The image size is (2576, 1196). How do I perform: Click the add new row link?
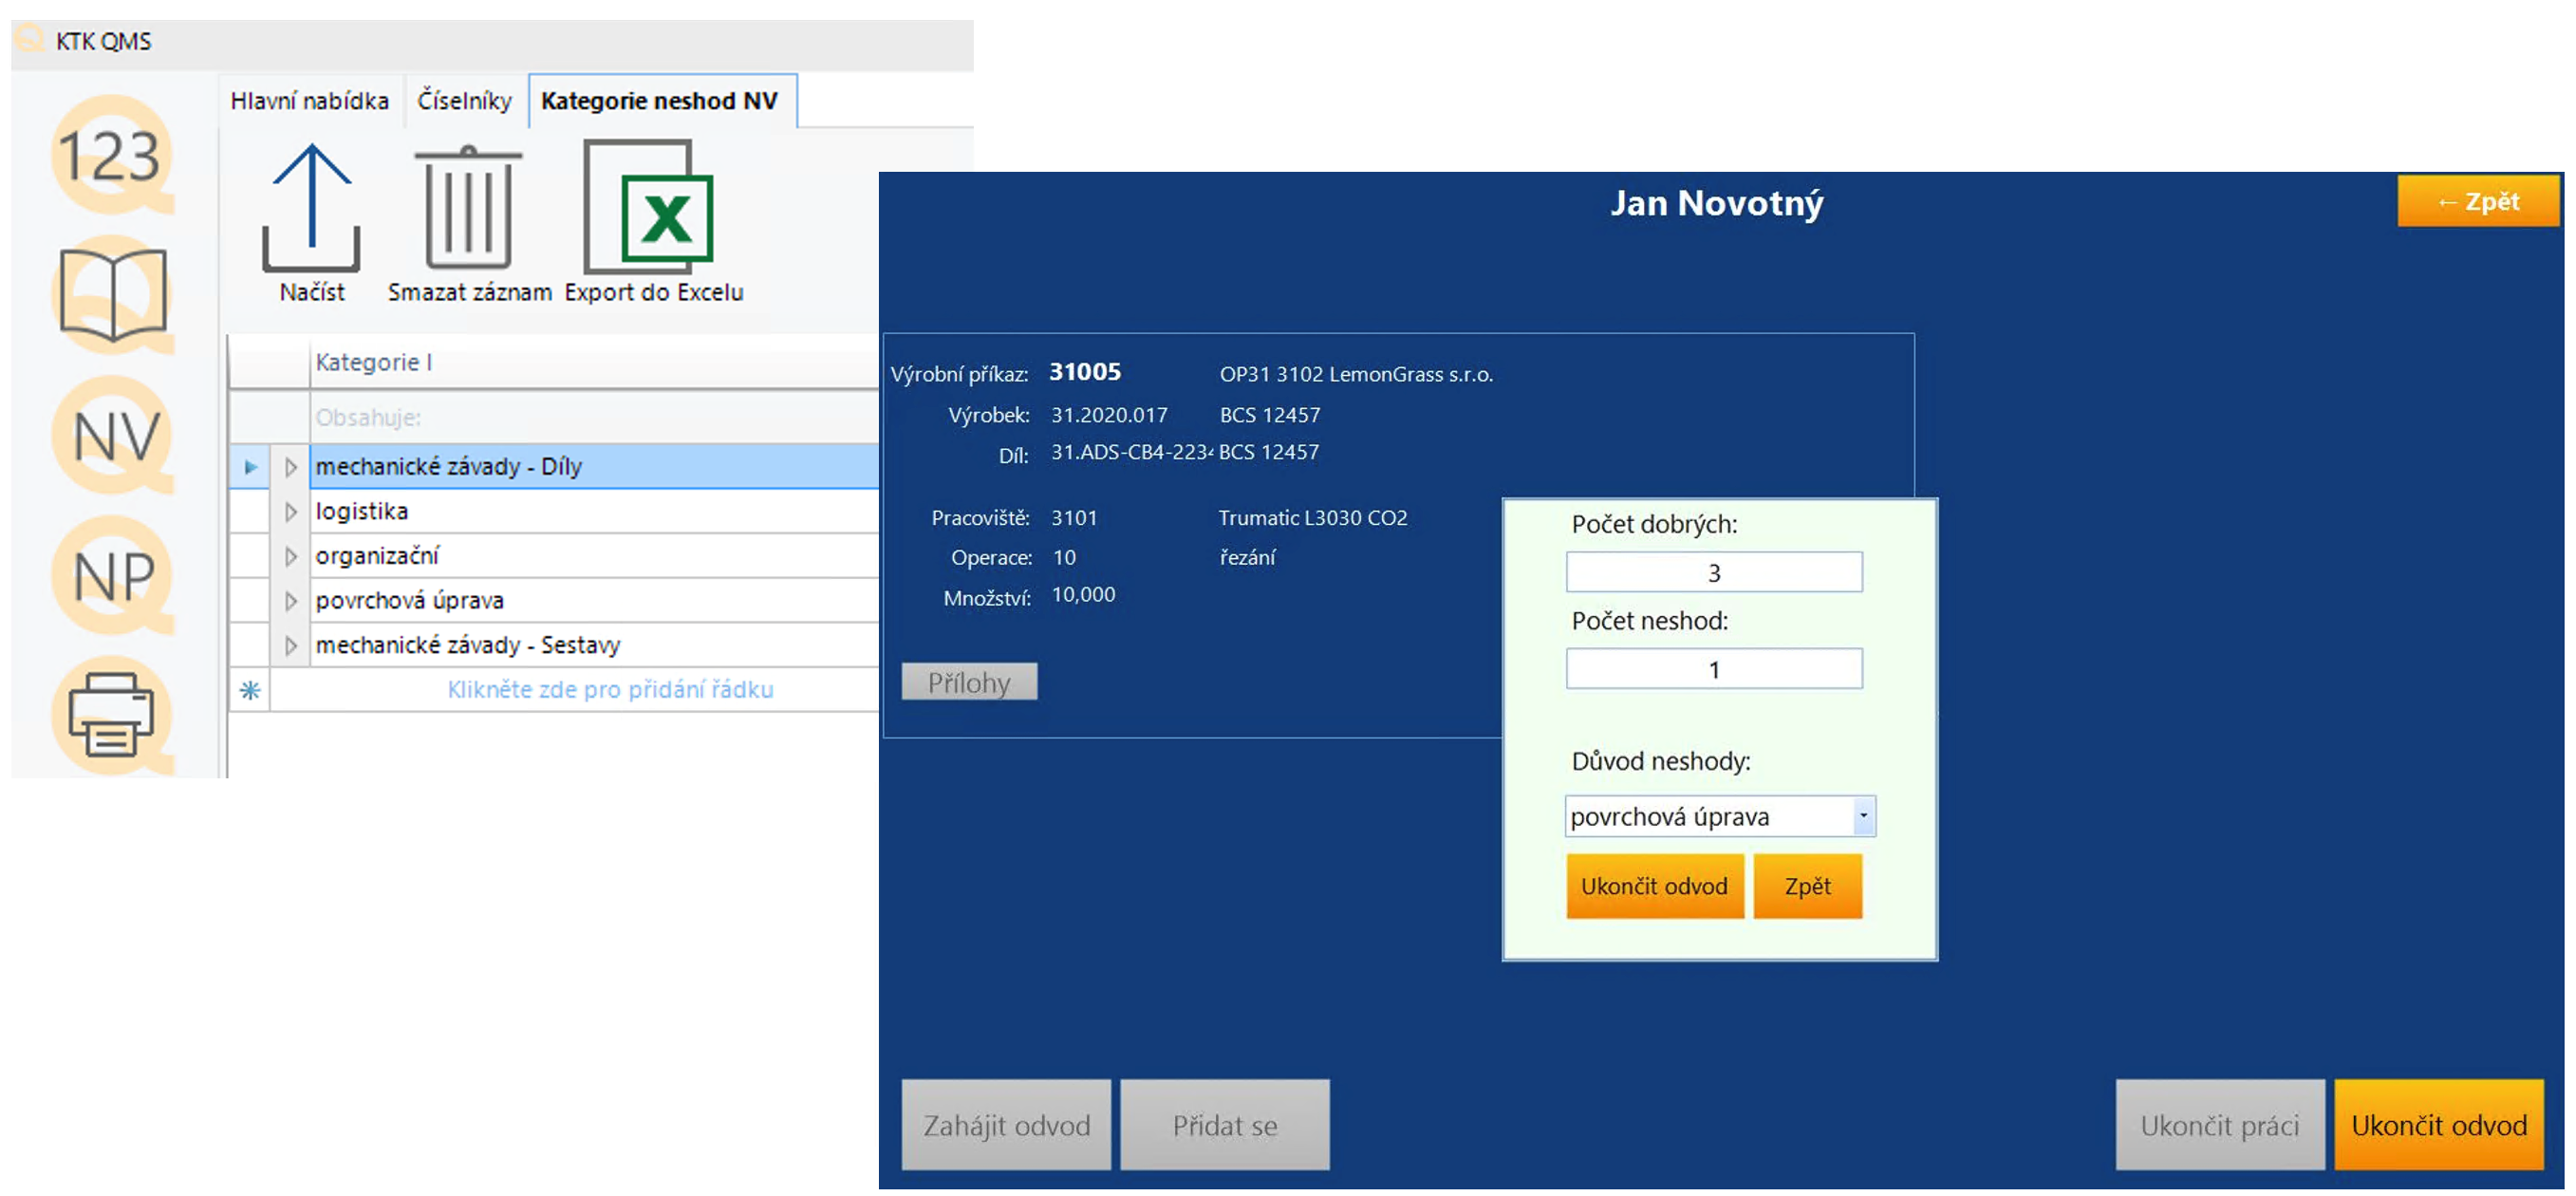(609, 690)
